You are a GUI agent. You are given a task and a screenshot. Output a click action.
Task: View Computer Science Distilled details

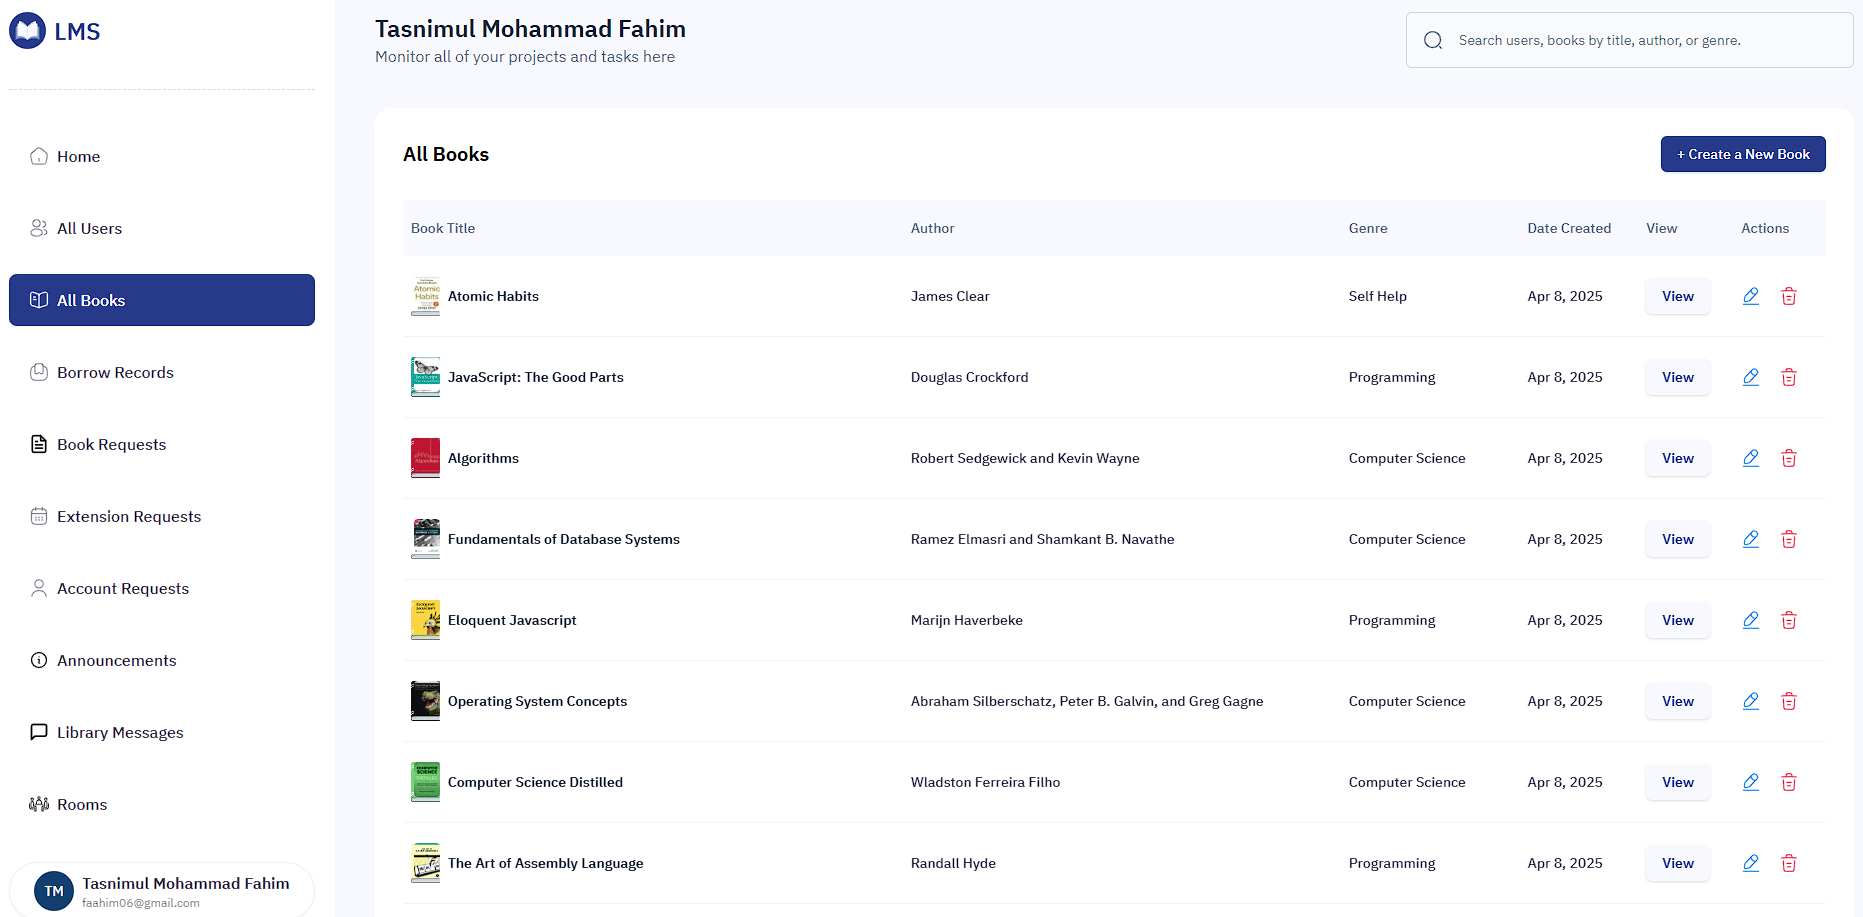(x=1678, y=782)
